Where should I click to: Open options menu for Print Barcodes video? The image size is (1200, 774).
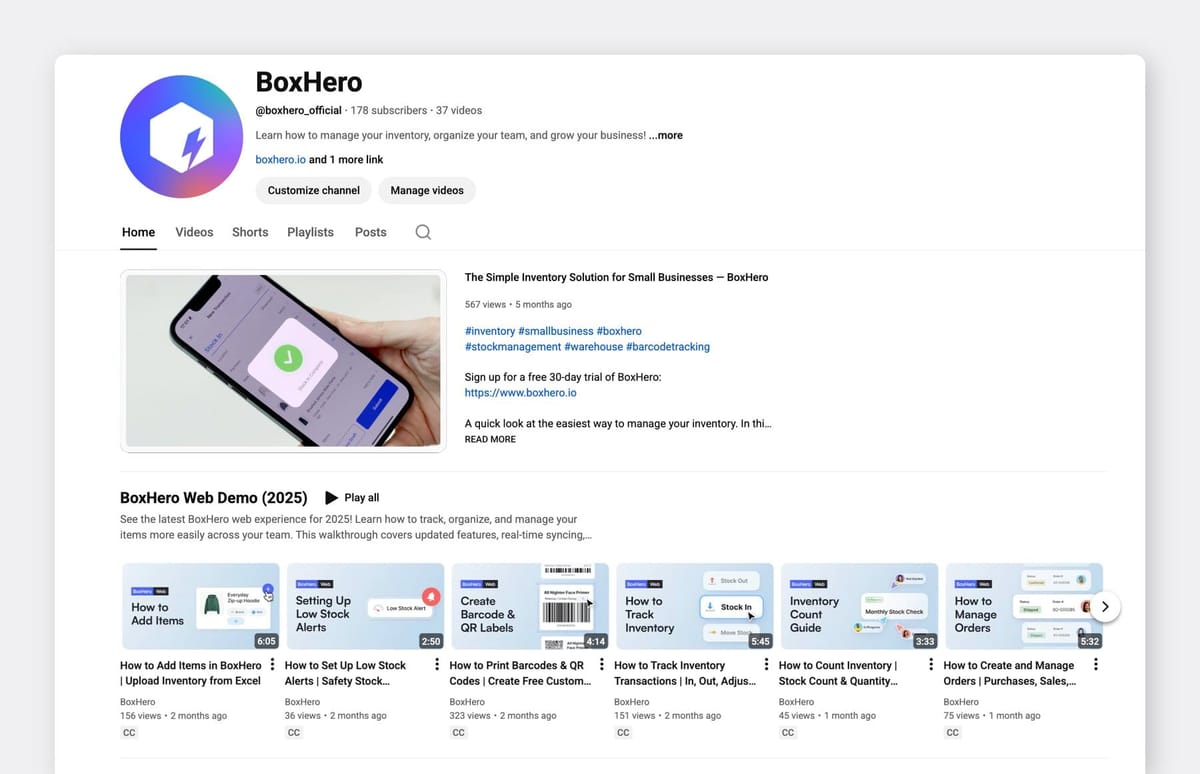(602, 665)
